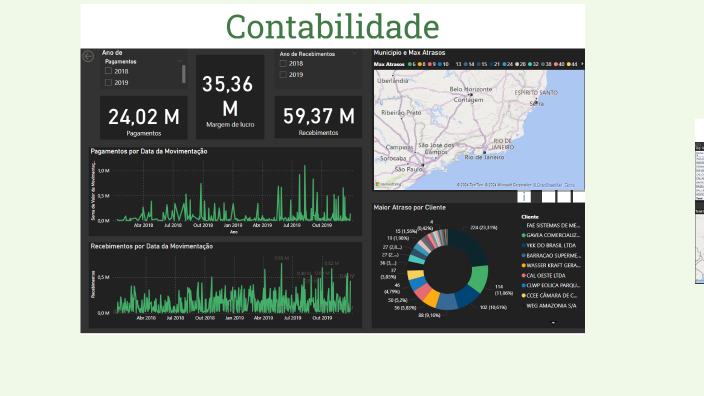Click the 224 (23,31%) donut segment
The height and width of the screenshot is (396, 704).
471,245
